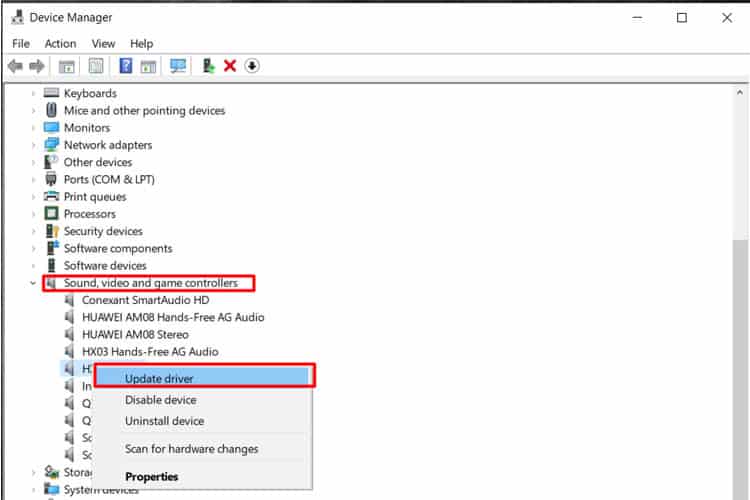Click the Ports (COM & LPT) icon

51,179
